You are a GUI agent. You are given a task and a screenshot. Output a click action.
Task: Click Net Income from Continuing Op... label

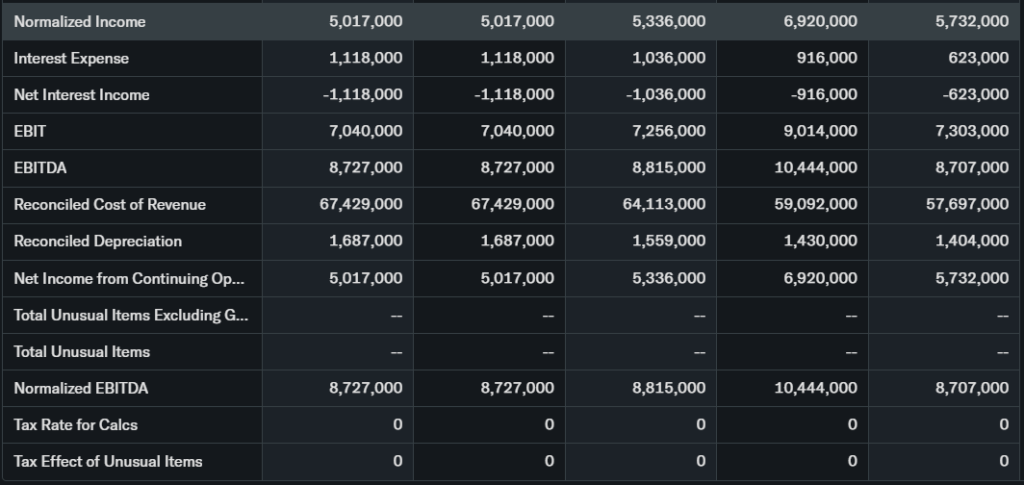[x=129, y=278]
